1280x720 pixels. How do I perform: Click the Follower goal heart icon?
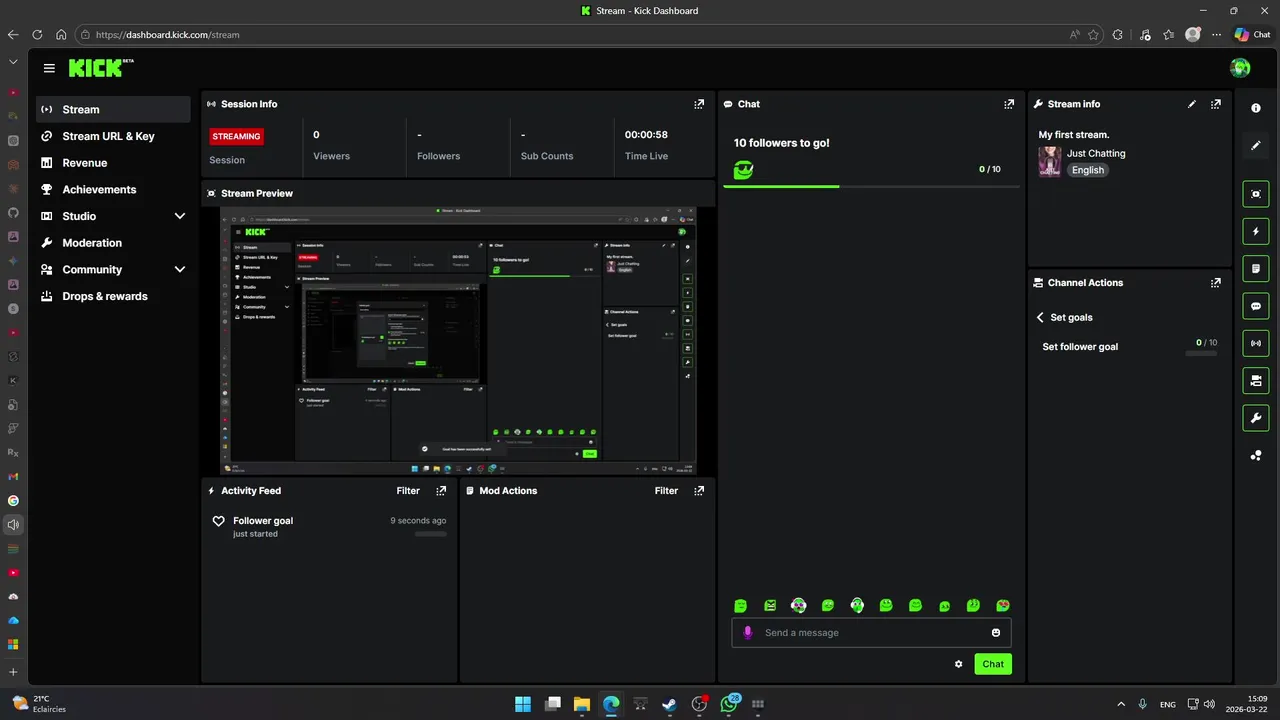click(219, 521)
